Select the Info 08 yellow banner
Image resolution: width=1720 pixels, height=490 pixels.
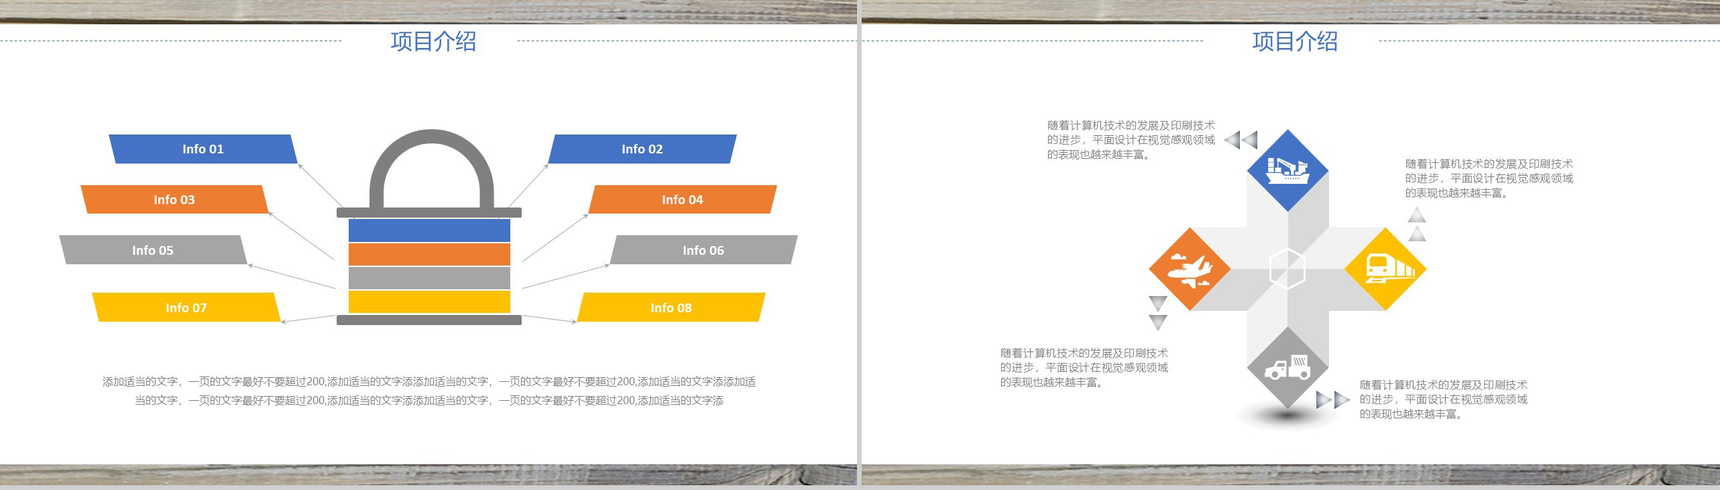point(671,307)
